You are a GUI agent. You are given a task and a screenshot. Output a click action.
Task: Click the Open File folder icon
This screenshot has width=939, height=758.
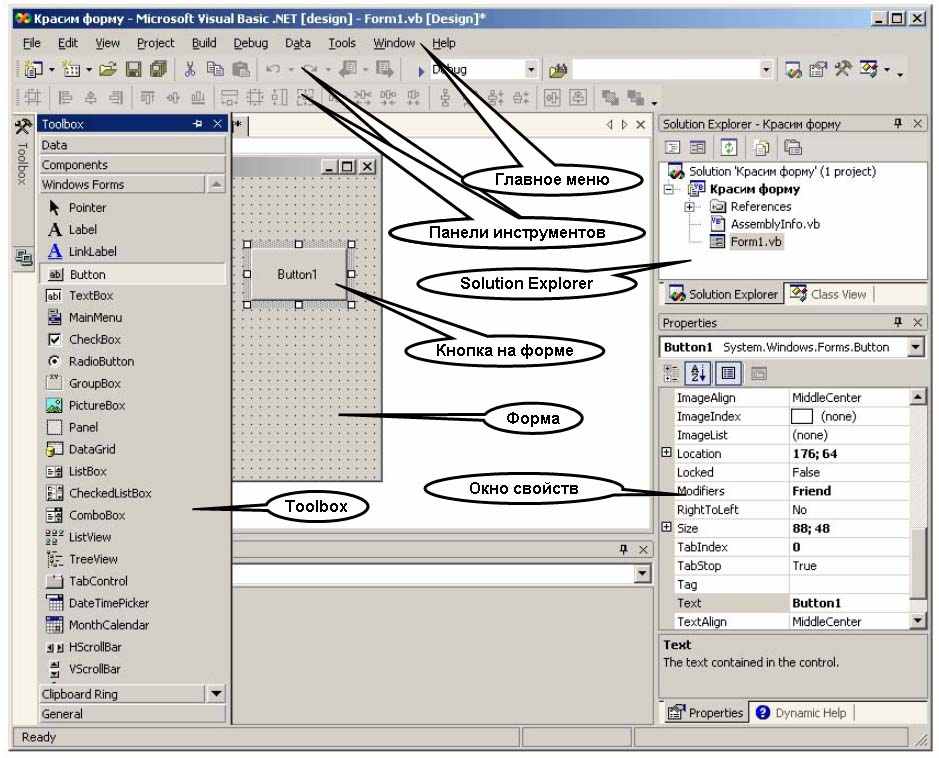click(108, 69)
